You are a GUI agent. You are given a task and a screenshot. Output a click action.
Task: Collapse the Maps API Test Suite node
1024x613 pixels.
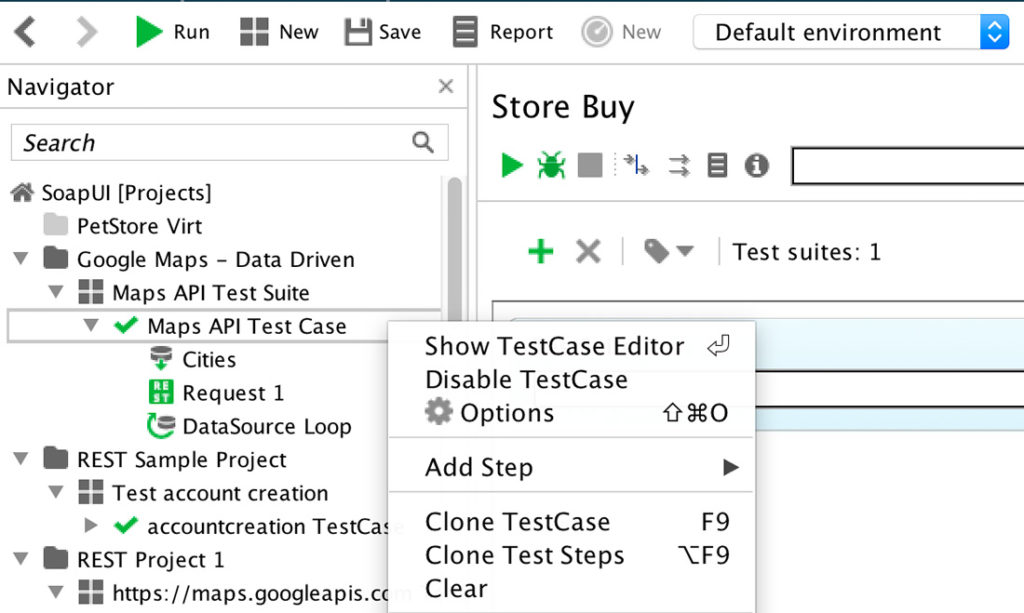pyautogui.click(x=56, y=292)
